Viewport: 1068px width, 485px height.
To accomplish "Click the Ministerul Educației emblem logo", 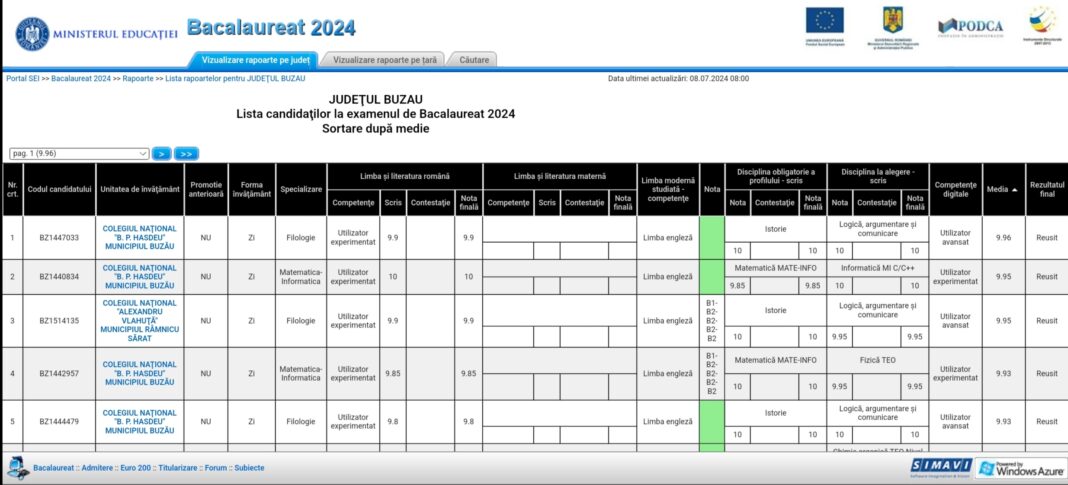I will [32, 34].
